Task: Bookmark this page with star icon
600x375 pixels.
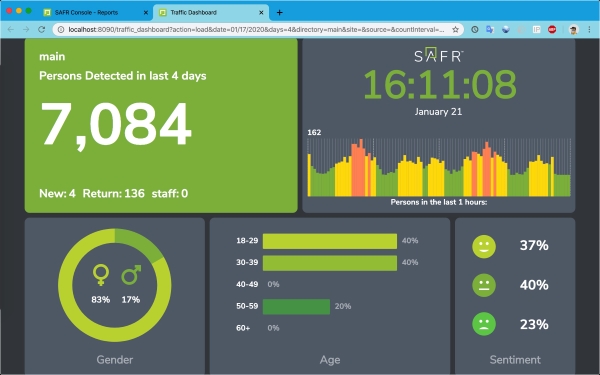Action: click(x=455, y=29)
